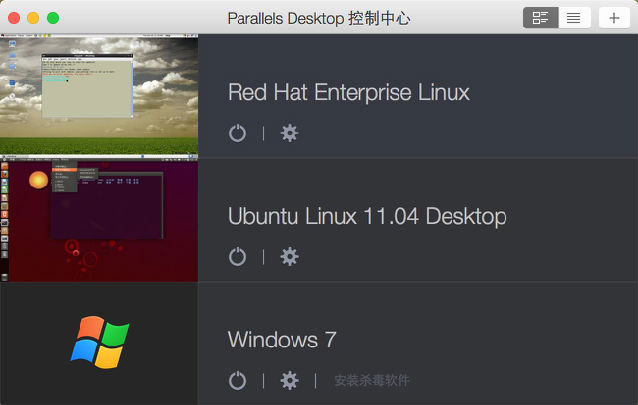Switch to compact list view
Image resolution: width=638 pixels, height=405 pixels.
574,18
